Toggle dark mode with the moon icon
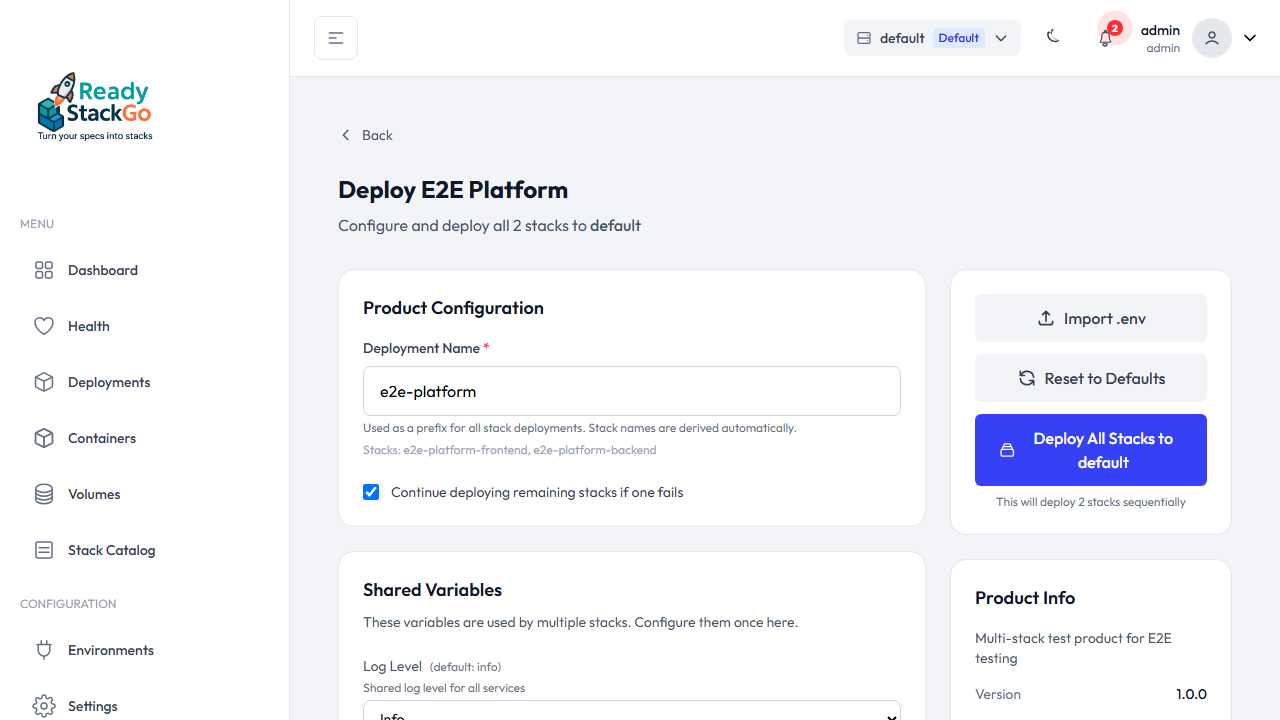This screenshot has width=1280, height=720. pos(1053,36)
